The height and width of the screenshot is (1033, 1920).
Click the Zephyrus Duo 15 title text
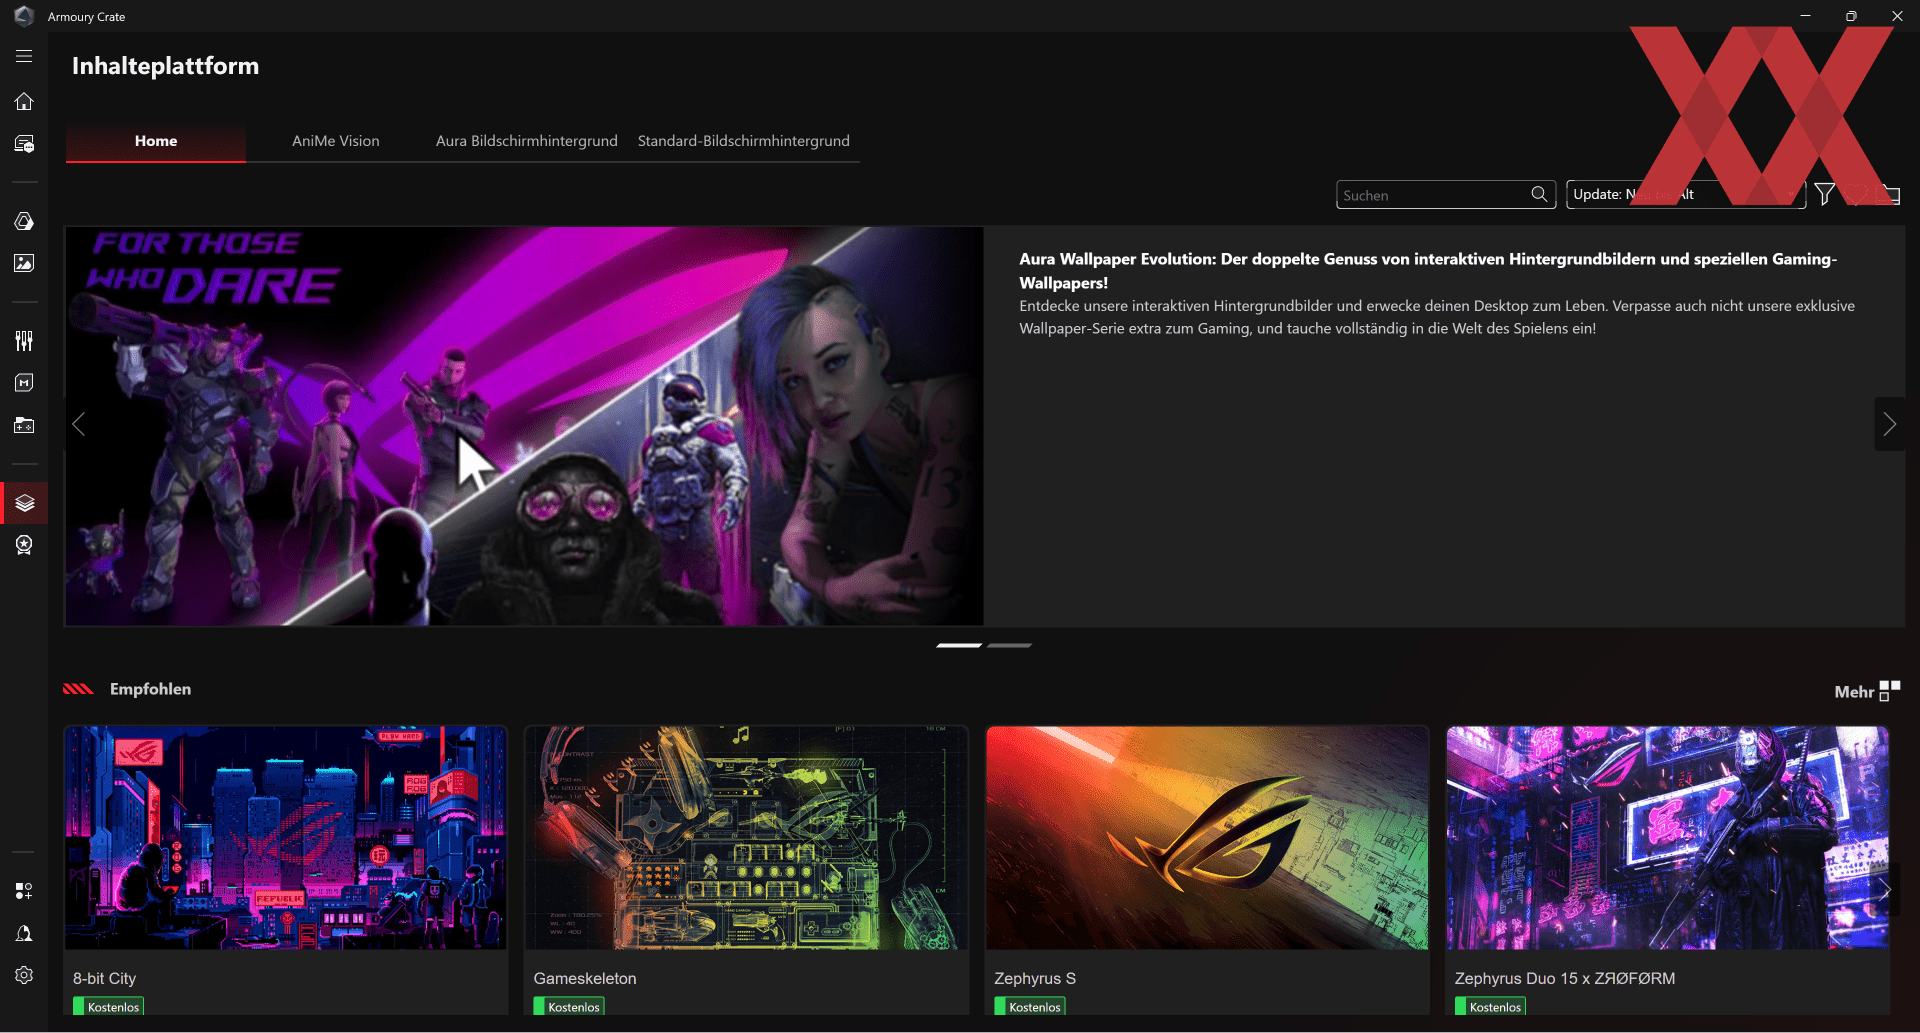pyautogui.click(x=1565, y=978)
